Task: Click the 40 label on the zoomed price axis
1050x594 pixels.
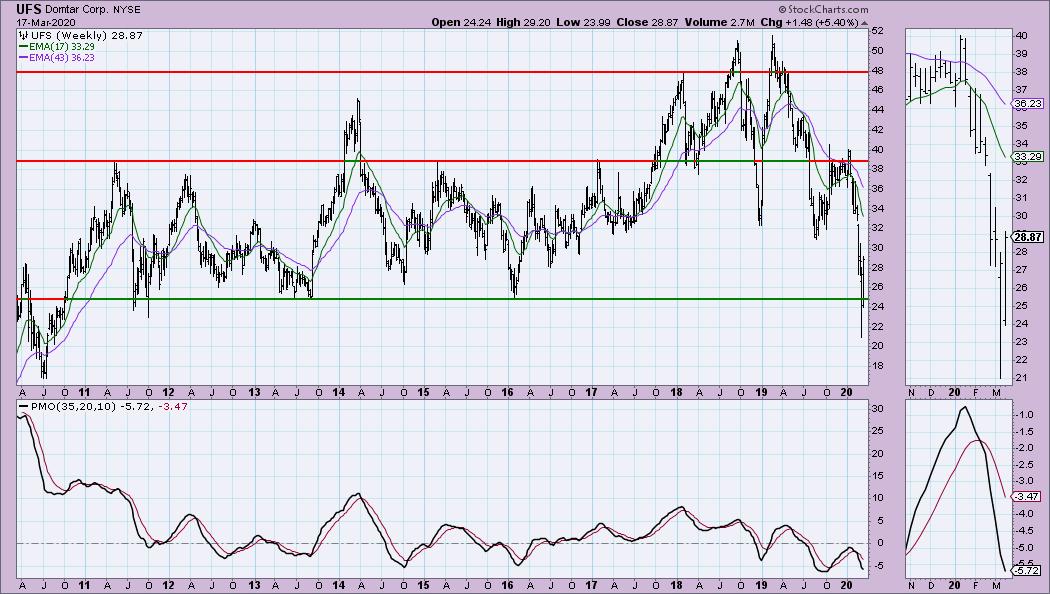Action: click(1022, 35)
